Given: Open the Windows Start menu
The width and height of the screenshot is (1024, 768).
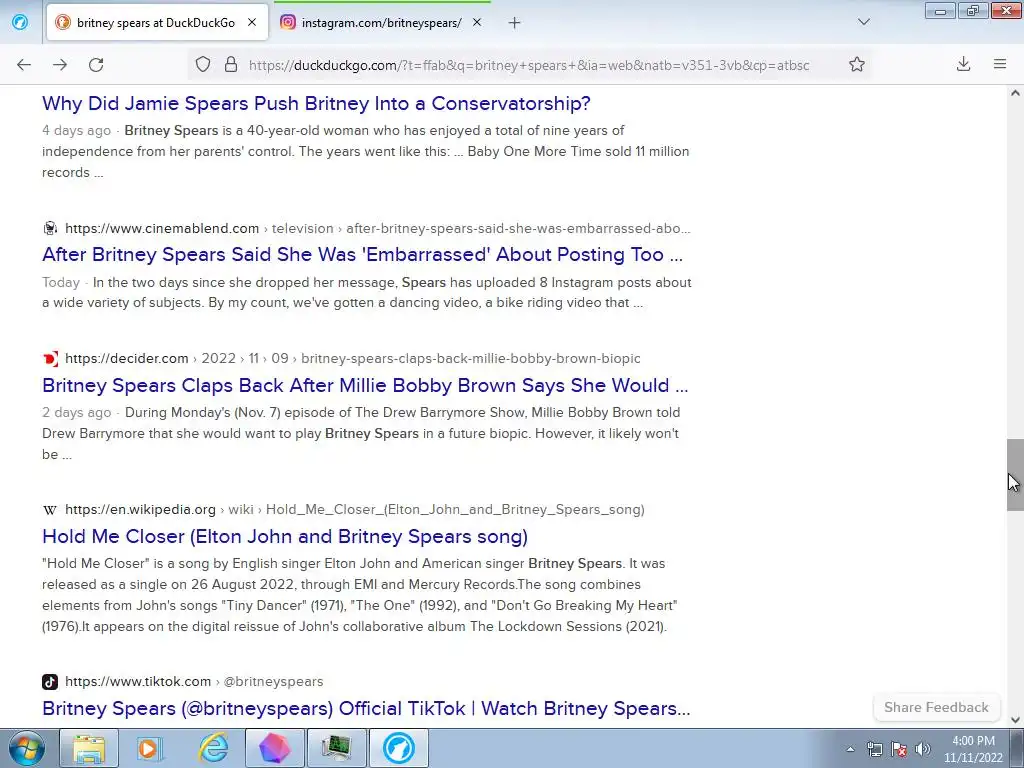Looking at the screenshot, I should click(27, 748).
